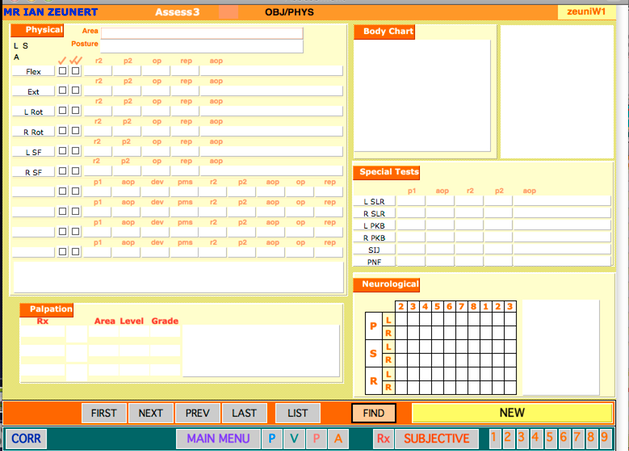Open page 4 in bottom bar
Viewport: 629px width, 451px height.
coord(535,437)
